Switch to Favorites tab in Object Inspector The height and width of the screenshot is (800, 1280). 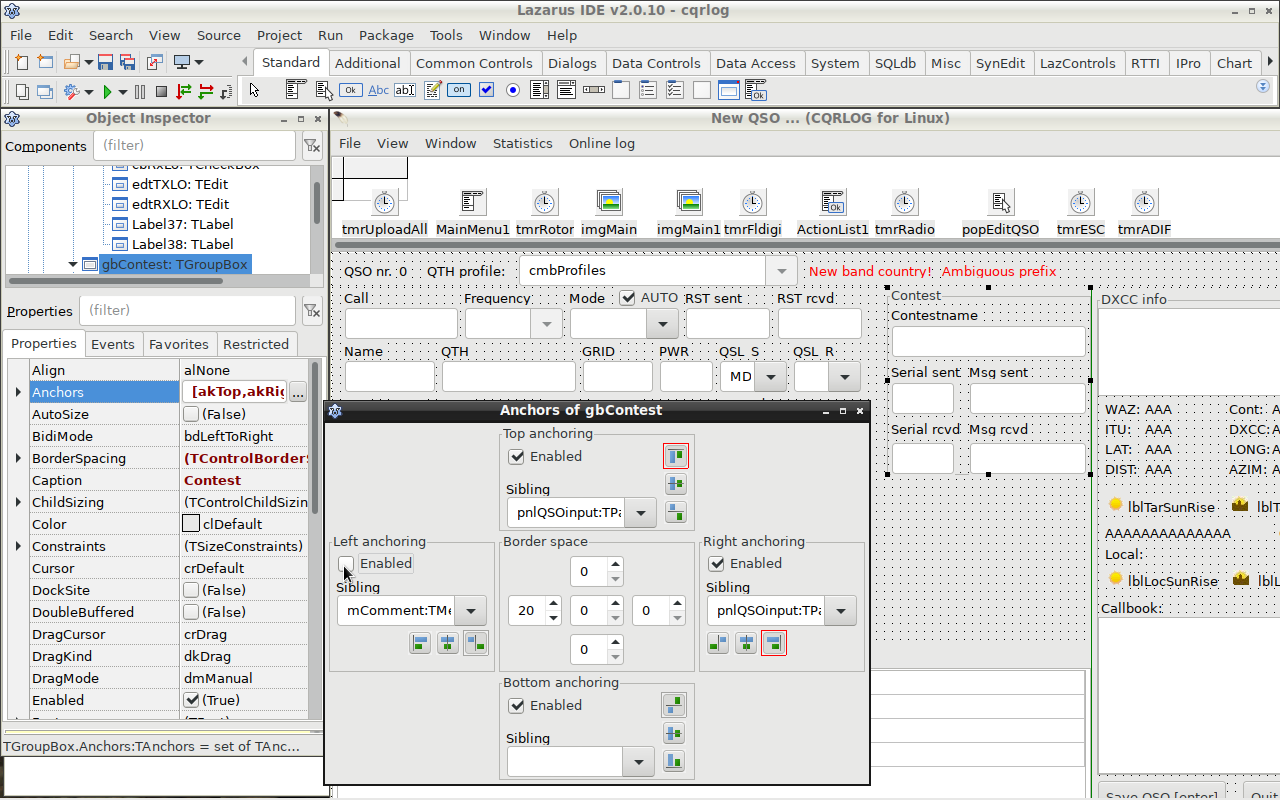(x=179, y=344)
